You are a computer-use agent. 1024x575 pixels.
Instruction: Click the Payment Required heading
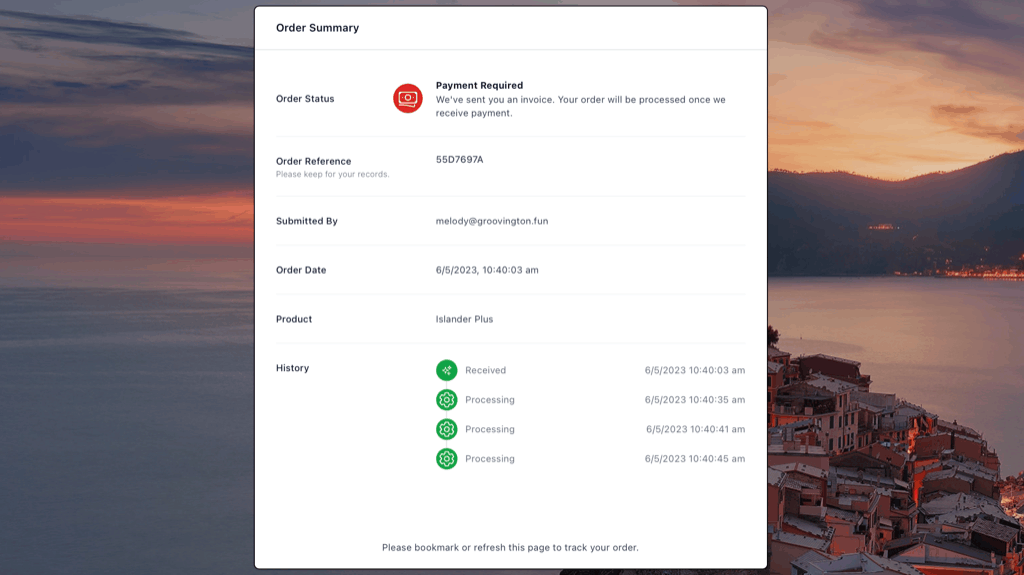click(x=479, y=86)
